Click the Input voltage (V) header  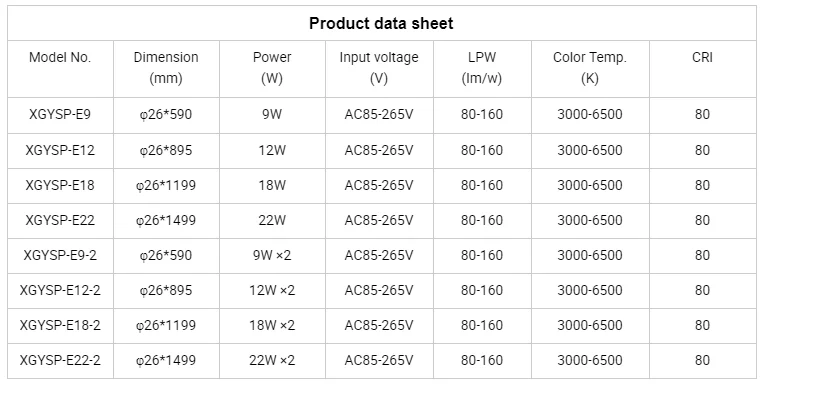pos(379,68)
